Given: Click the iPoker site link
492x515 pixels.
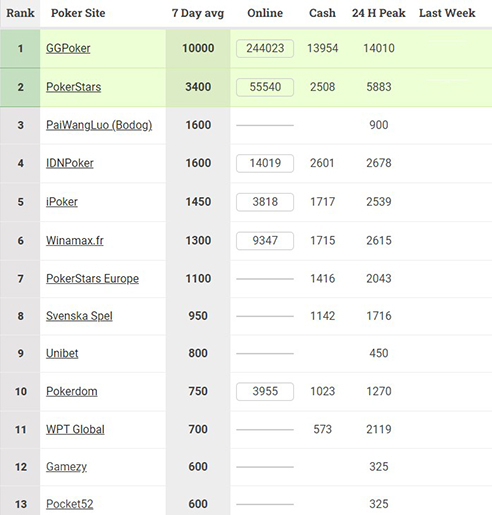Looking at the screenshot, I should pos(62,202).
